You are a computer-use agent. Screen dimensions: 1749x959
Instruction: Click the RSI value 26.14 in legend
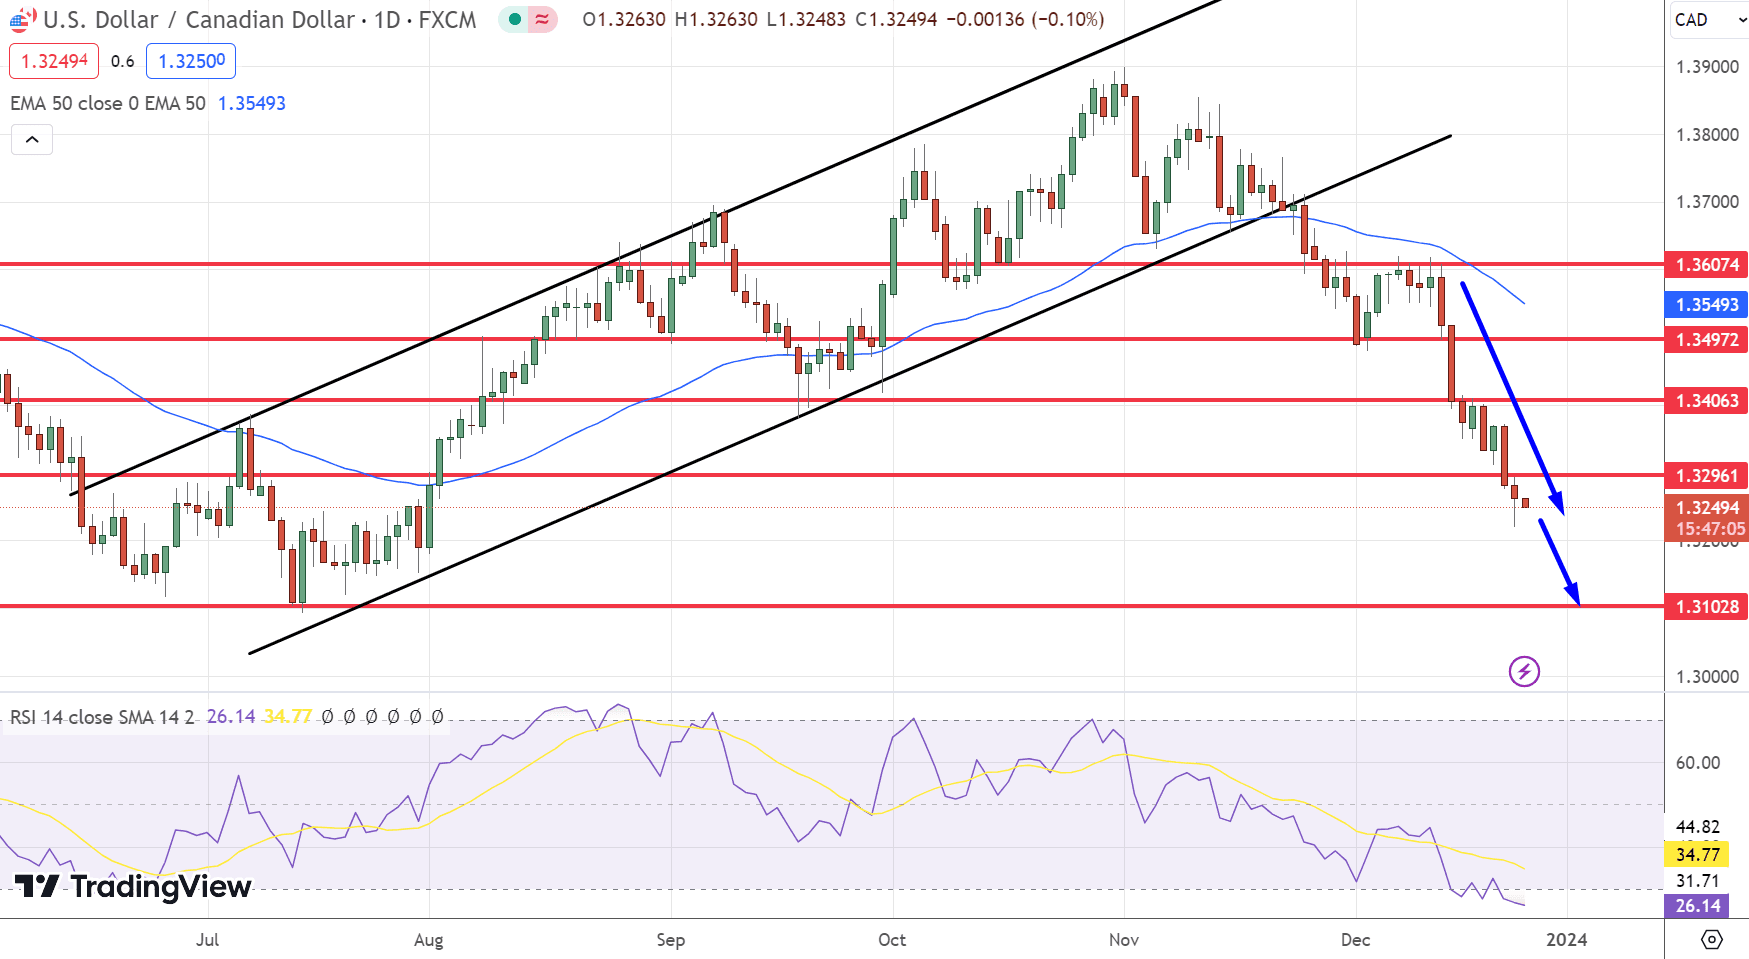(230, 717)
